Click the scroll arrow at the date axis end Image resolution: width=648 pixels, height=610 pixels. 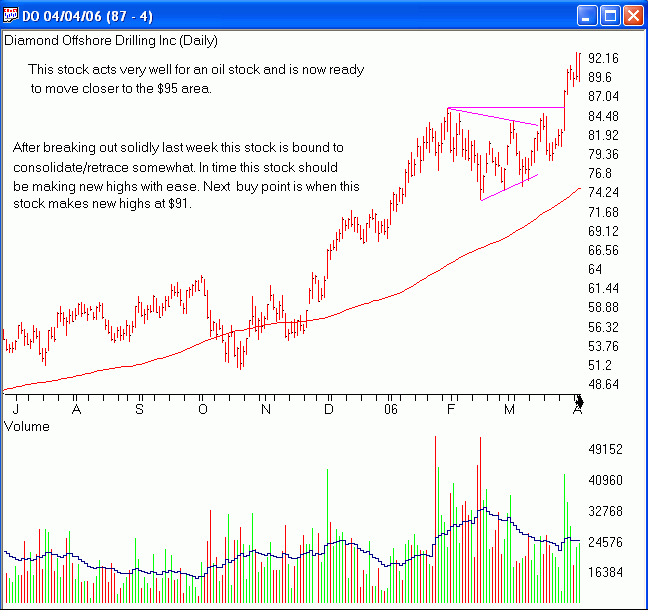tap(579, 401)
